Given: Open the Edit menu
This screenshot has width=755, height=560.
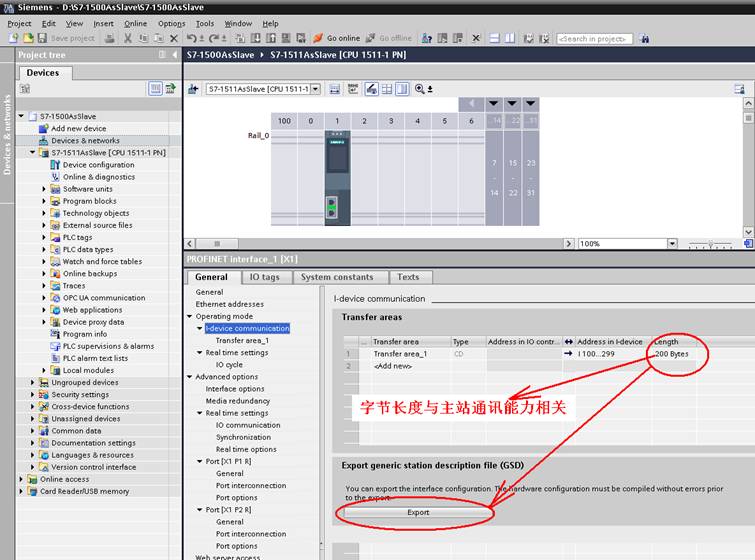Looking at the screenshot, I should [x=48, y=23].
